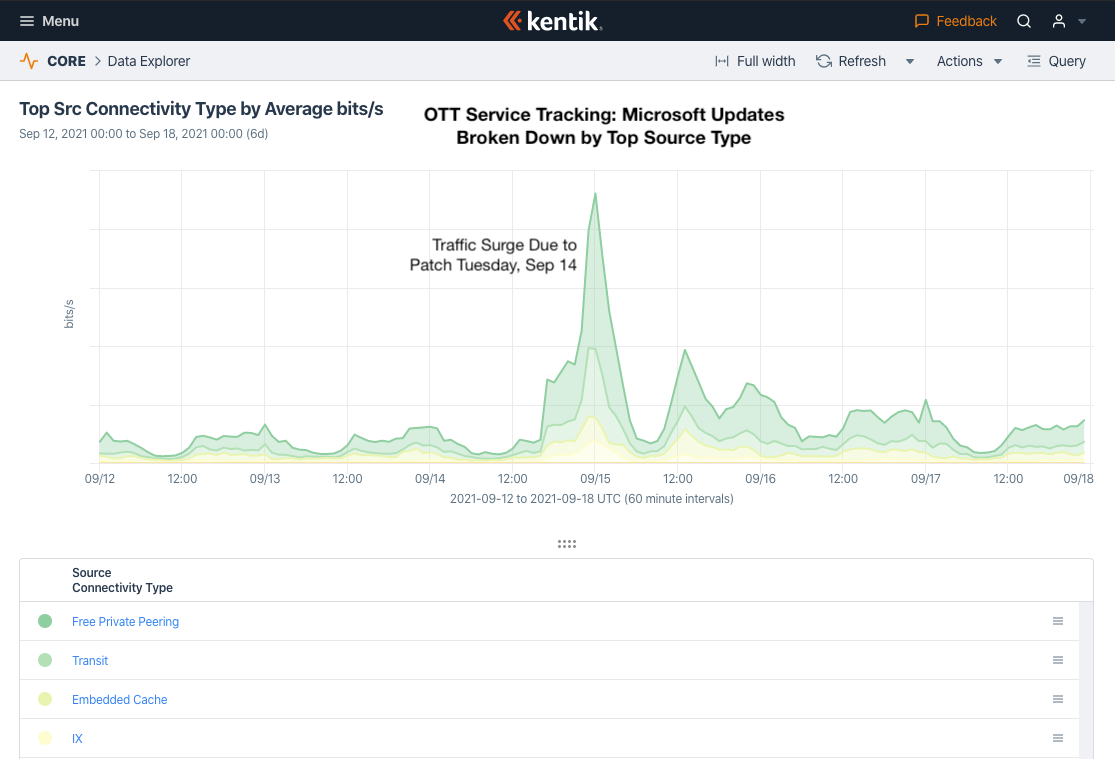
Task: Click the CORE pulse icon
Action: pos(28,61)
